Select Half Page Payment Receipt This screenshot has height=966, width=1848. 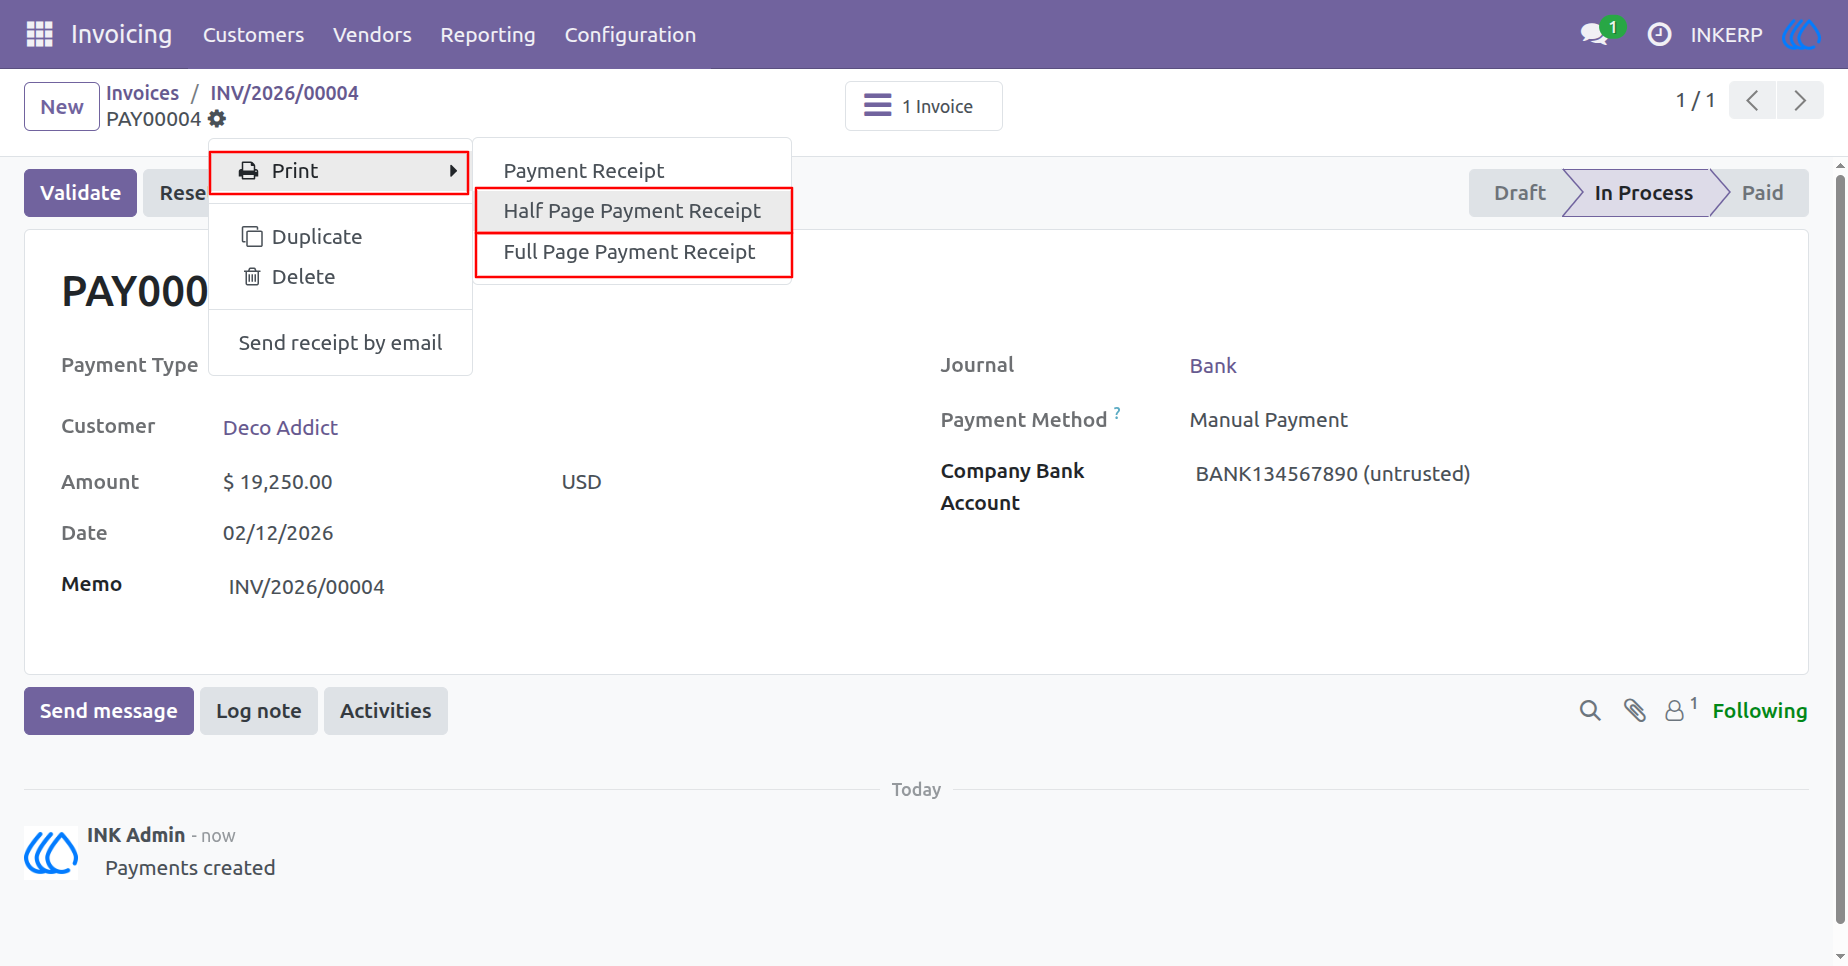633,211
